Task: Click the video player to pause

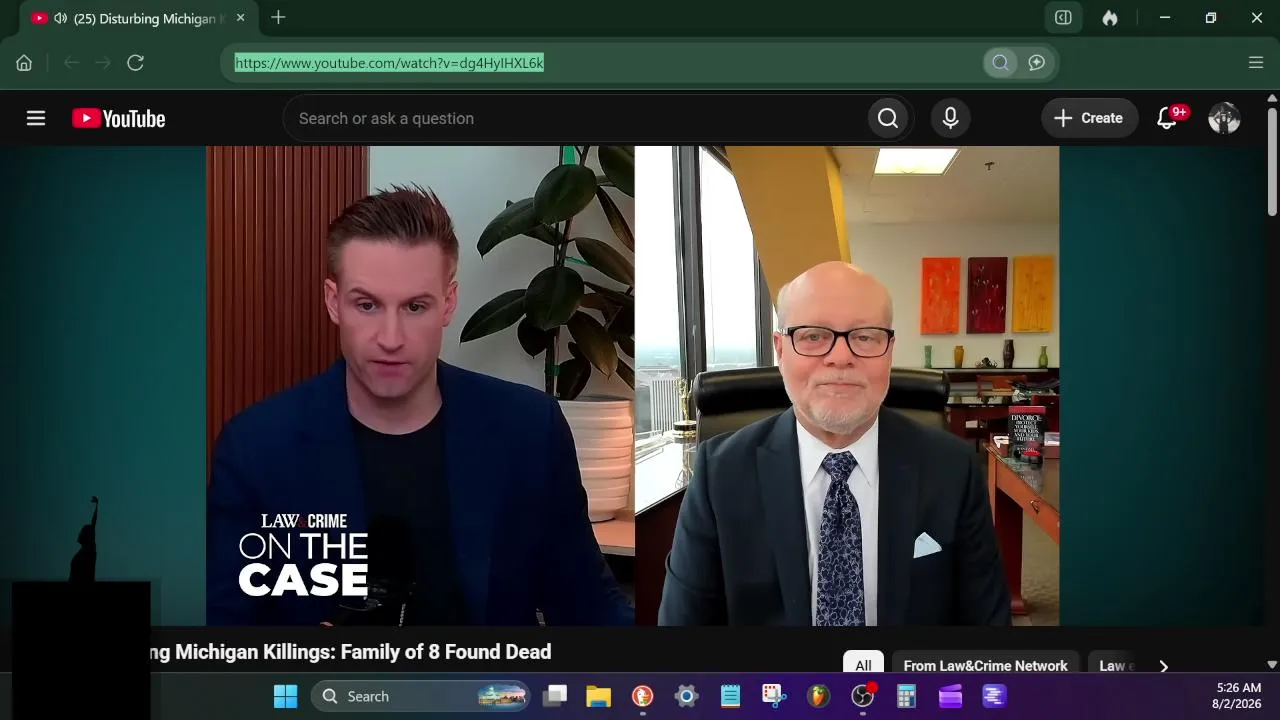Action: [x=633, y=386]
